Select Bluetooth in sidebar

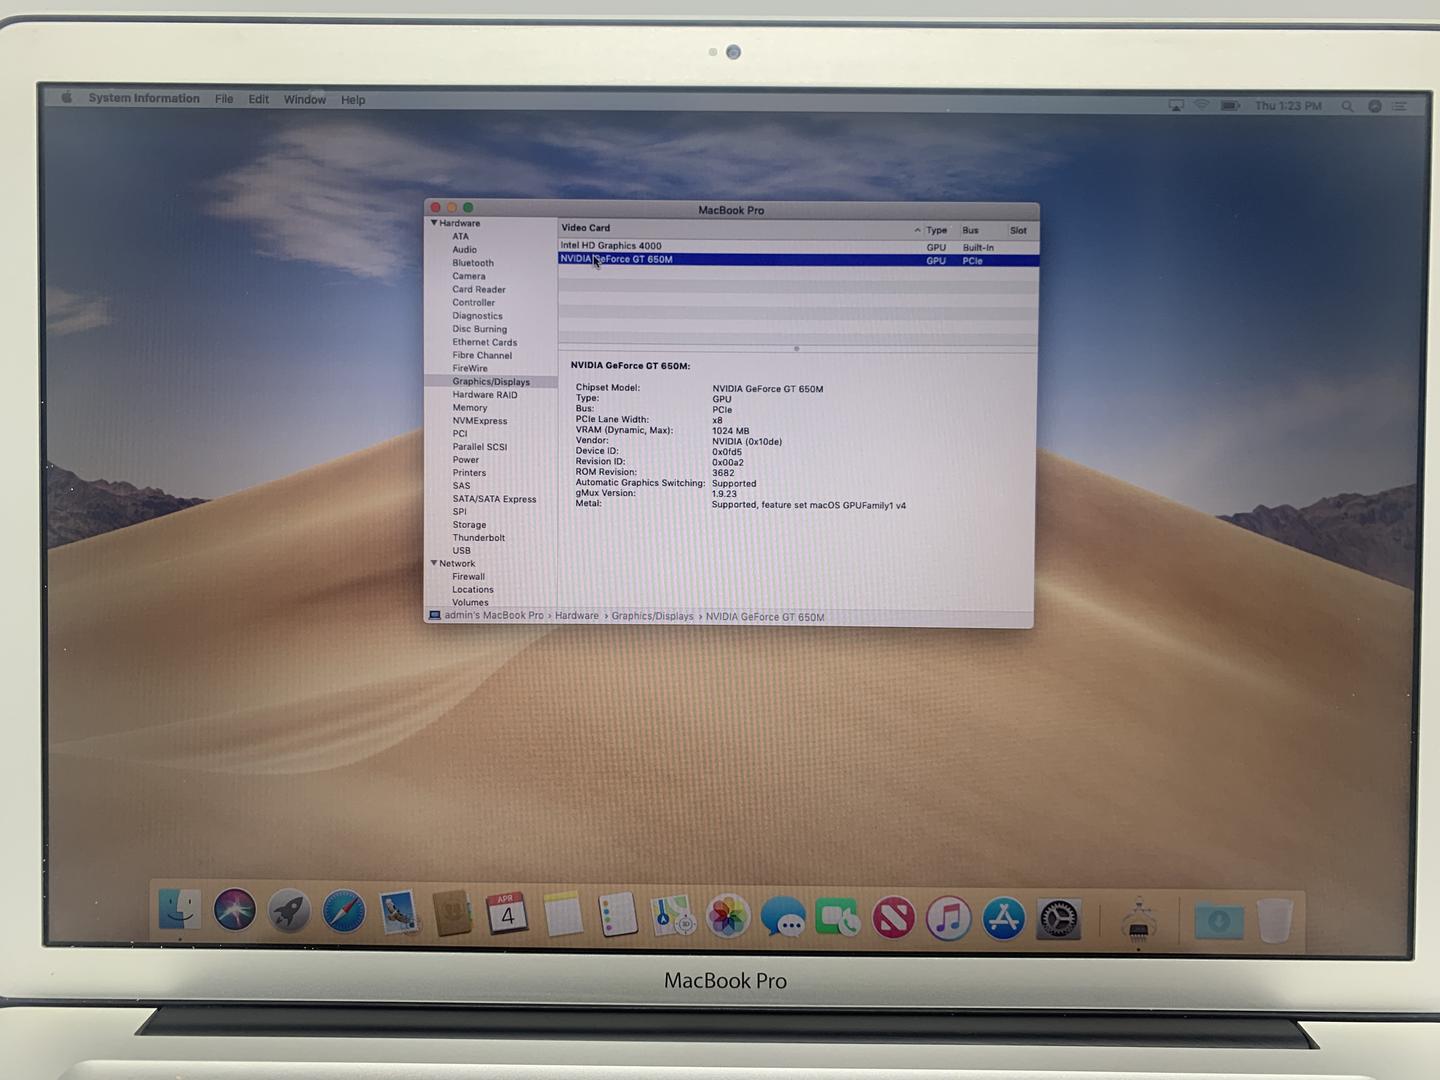tap(473, 263)
